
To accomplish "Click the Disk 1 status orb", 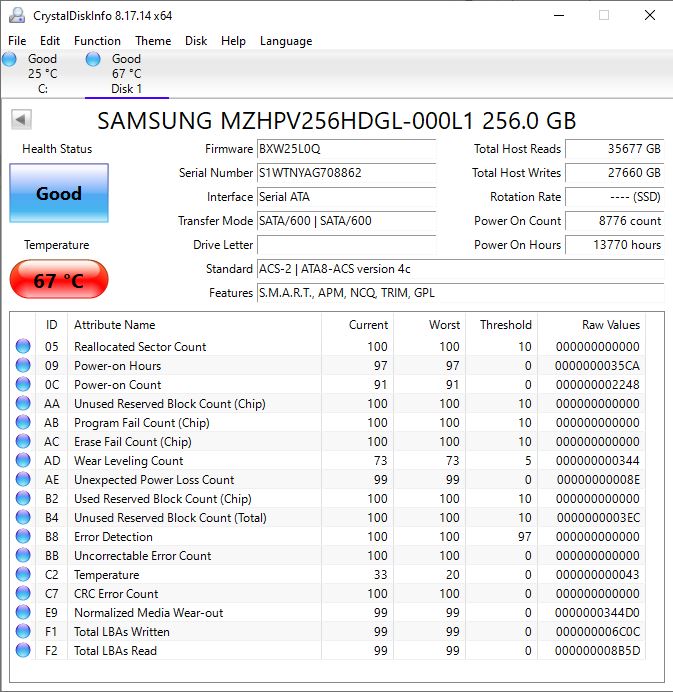I will coord(93,60).
